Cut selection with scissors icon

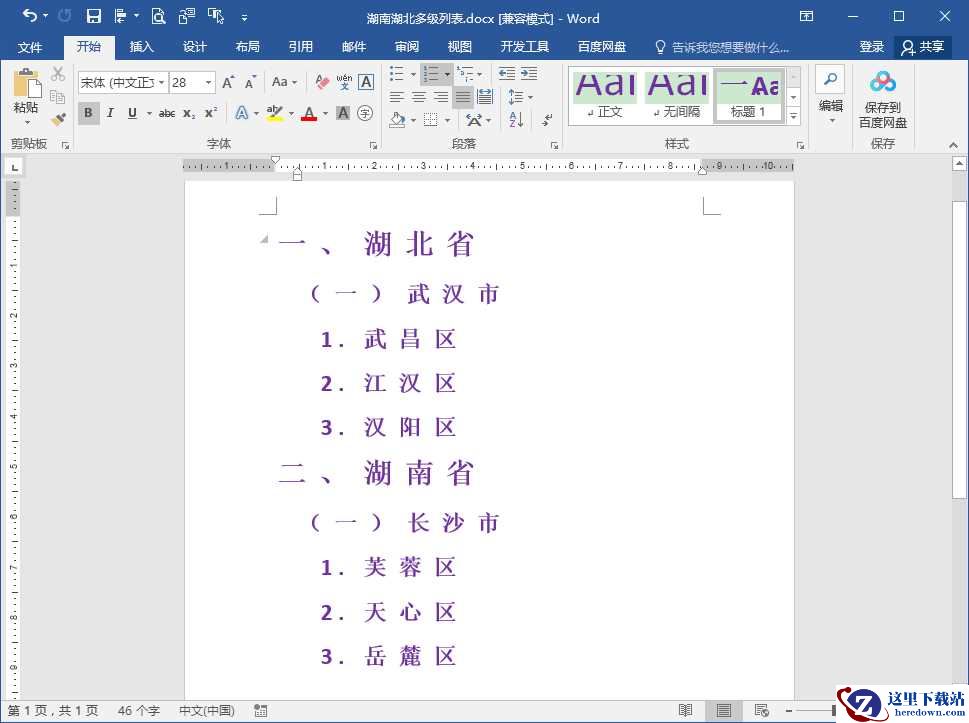pyautogui.click(x=58, y=74)
